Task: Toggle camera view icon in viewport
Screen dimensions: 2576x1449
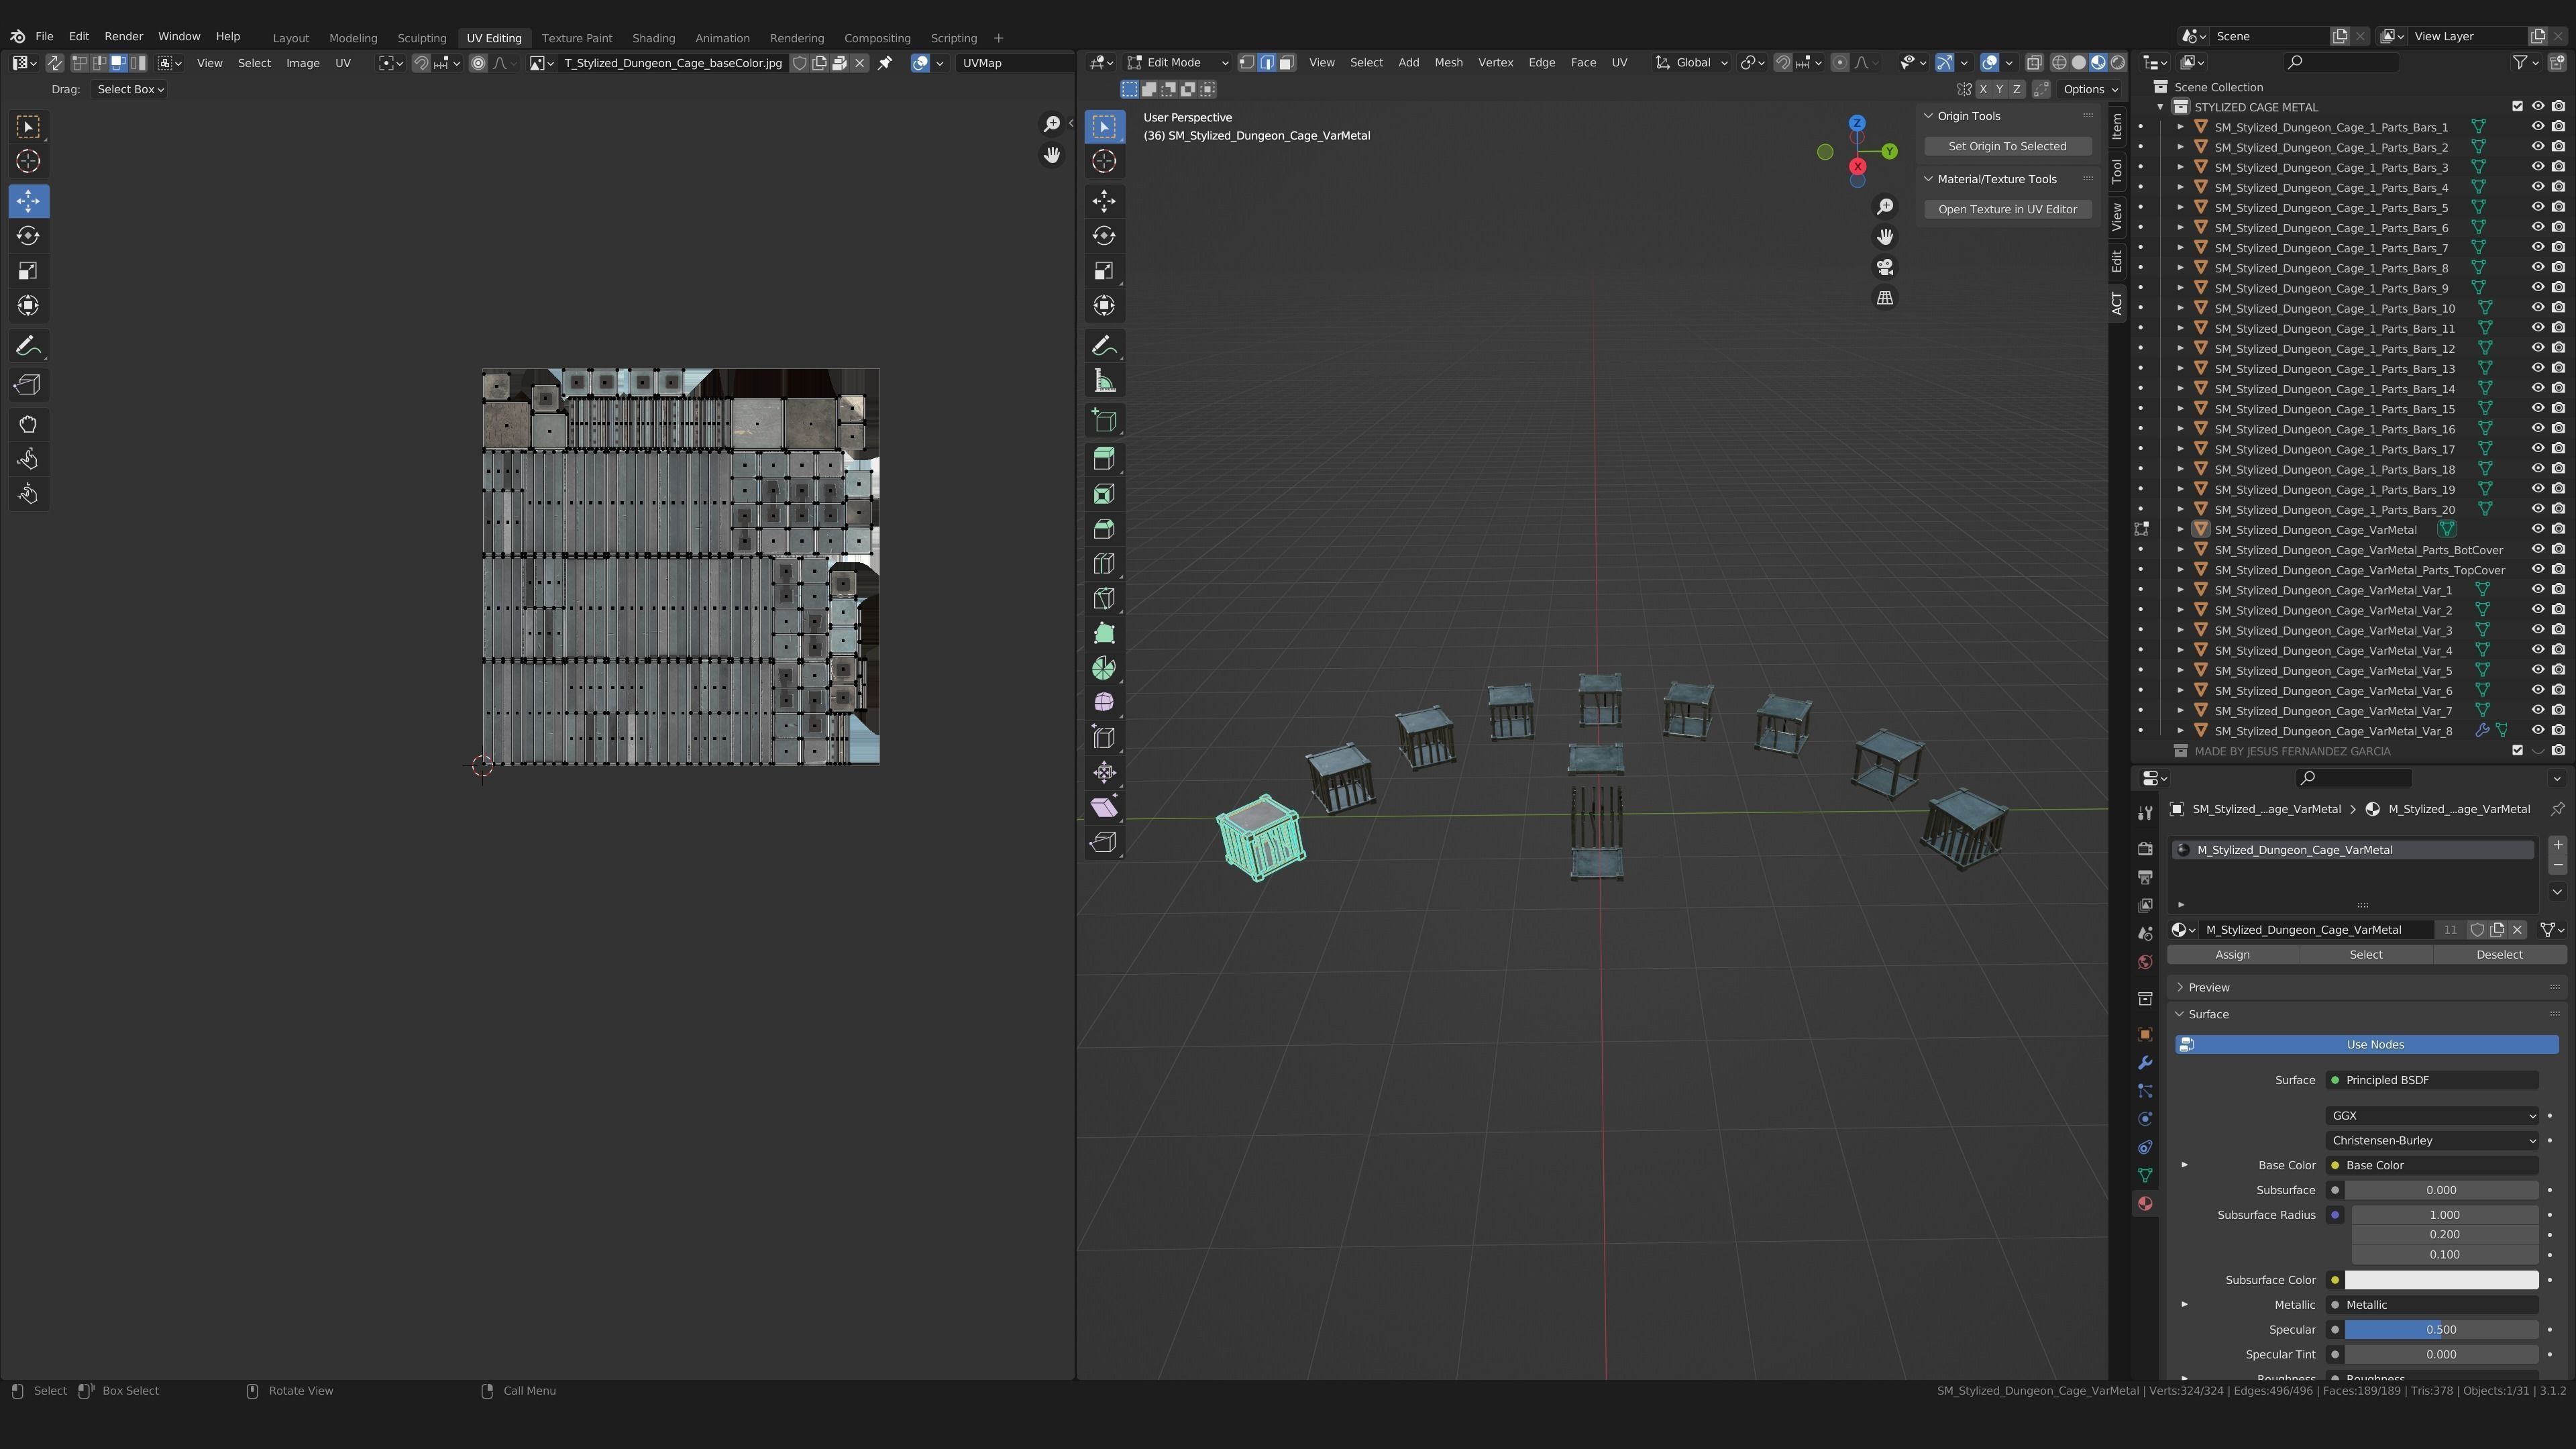Action: [x=1884, y=267]
